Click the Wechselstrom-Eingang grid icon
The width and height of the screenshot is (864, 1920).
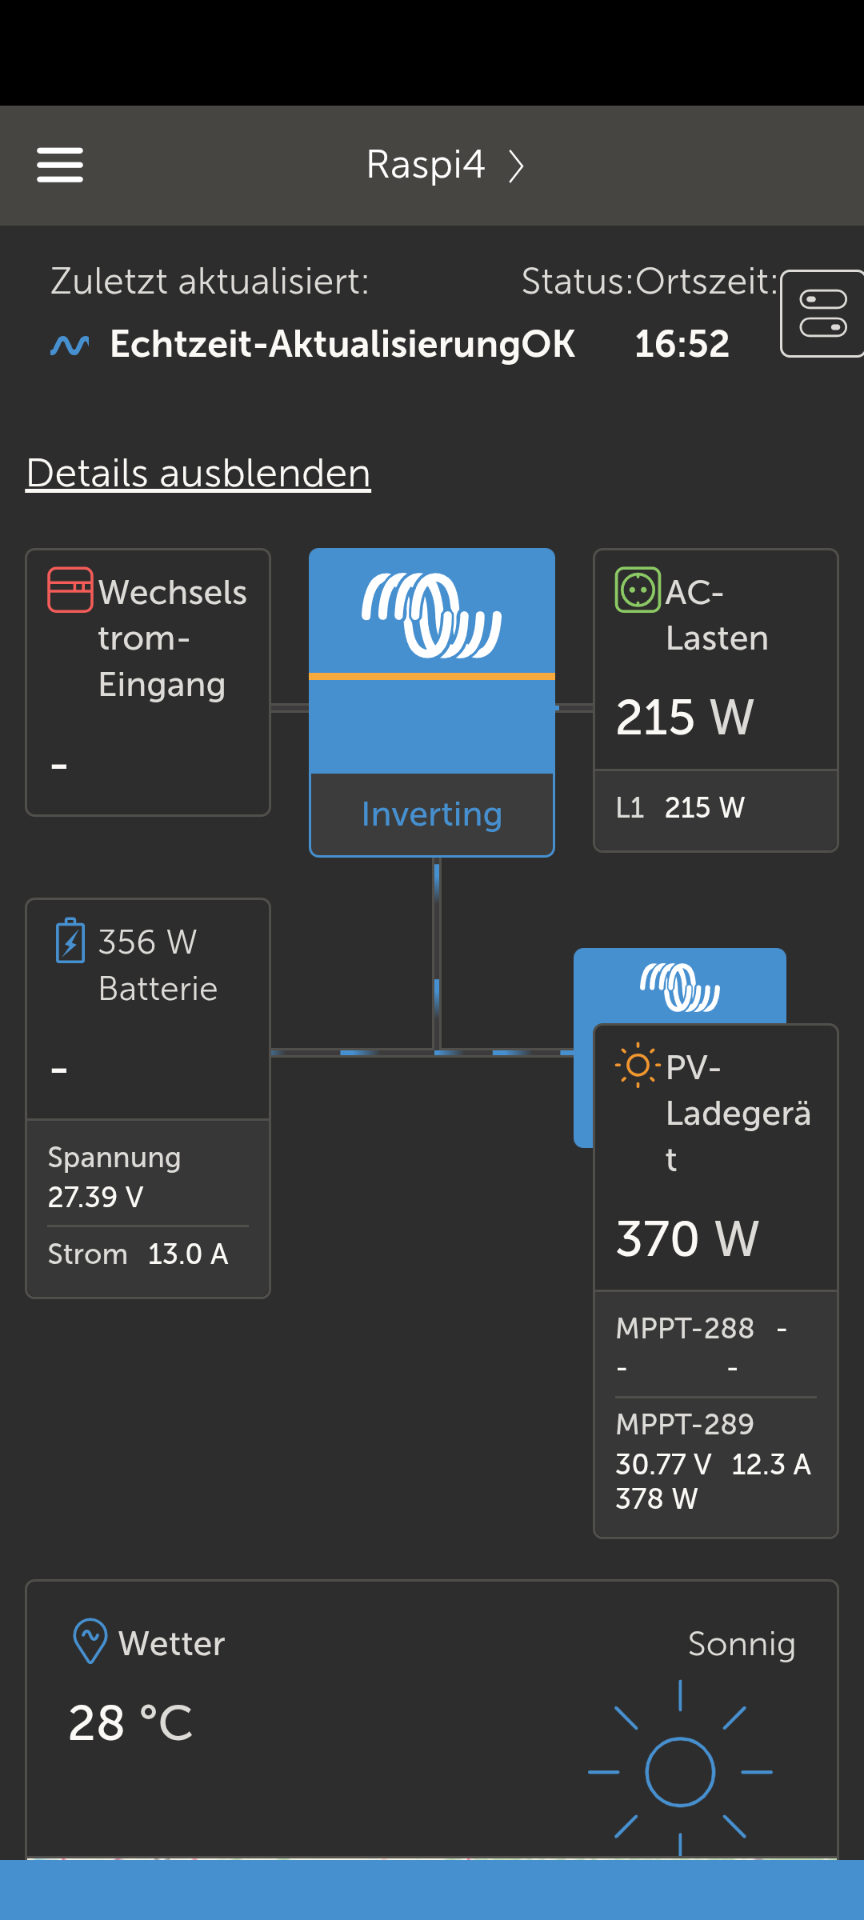70,590
